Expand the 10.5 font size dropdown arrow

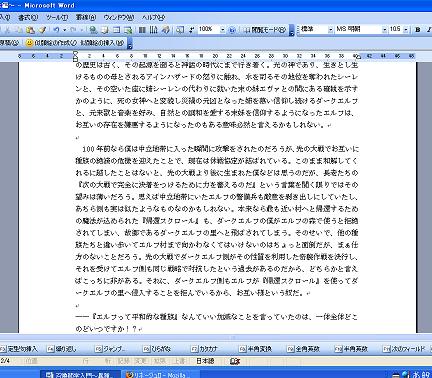click(406, 30)
